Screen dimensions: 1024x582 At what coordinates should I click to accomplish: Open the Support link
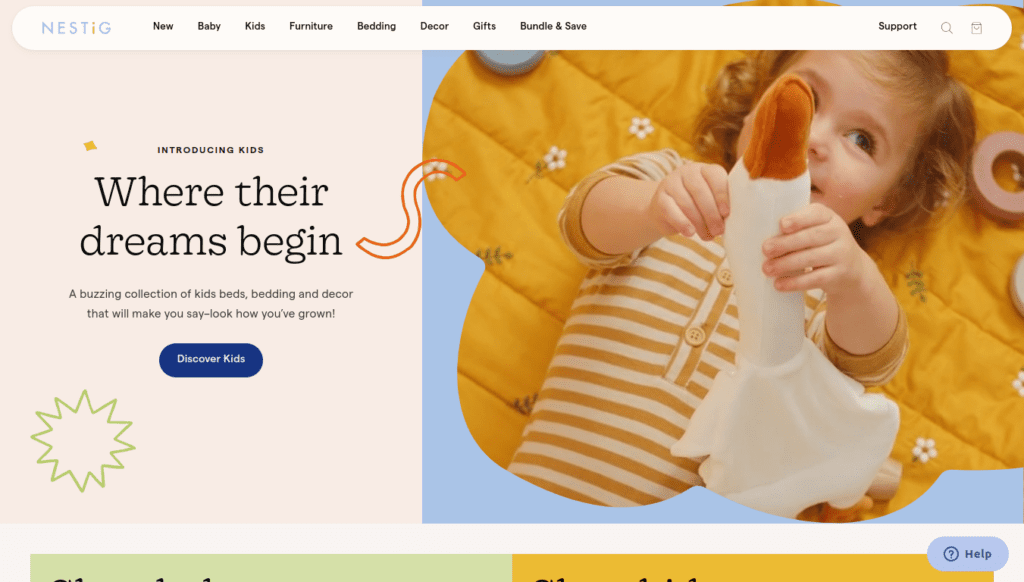(897, 26)
